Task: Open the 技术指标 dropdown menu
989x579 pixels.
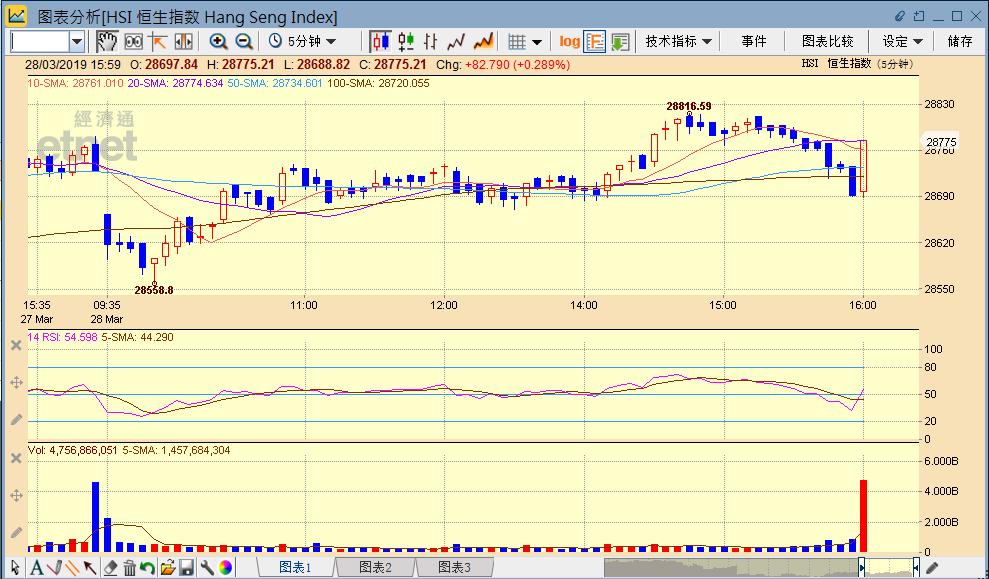Action: click(x=678, y=42)
